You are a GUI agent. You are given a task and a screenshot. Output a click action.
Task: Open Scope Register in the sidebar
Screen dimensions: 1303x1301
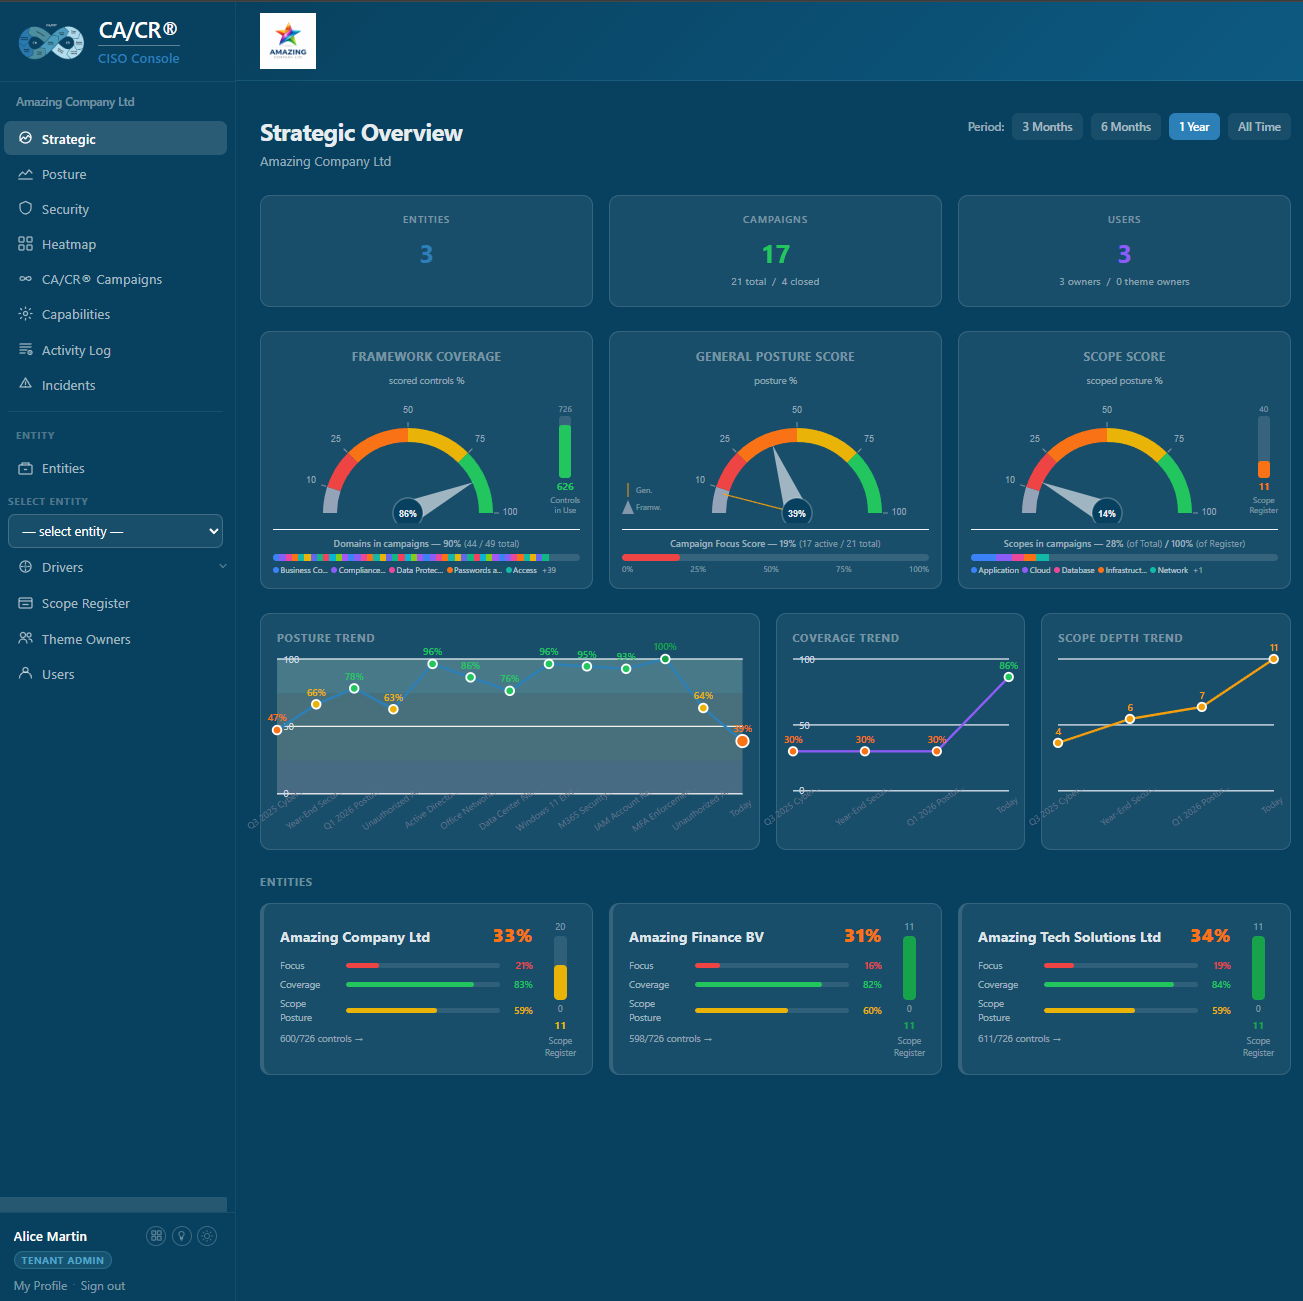tap(115, 603)
